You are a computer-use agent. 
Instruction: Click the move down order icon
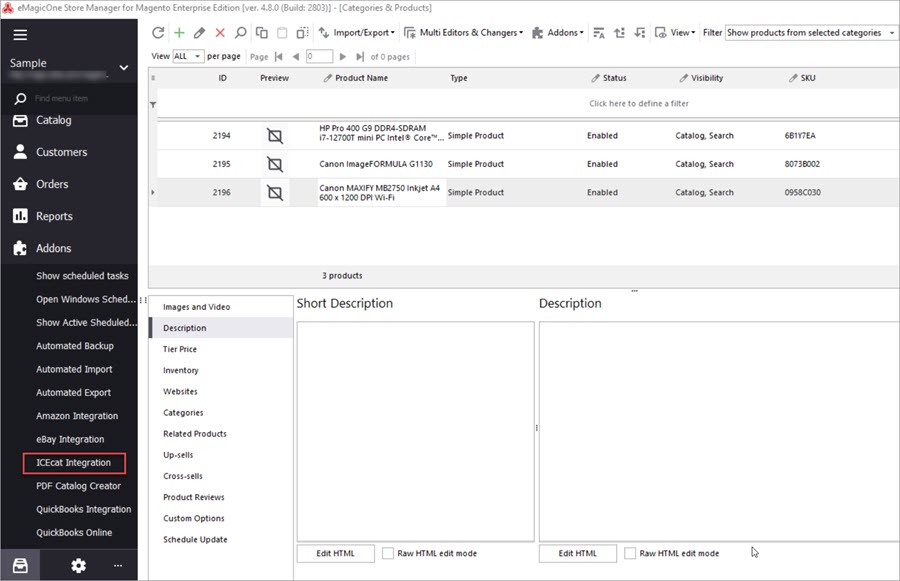click(x=639, y=33)
